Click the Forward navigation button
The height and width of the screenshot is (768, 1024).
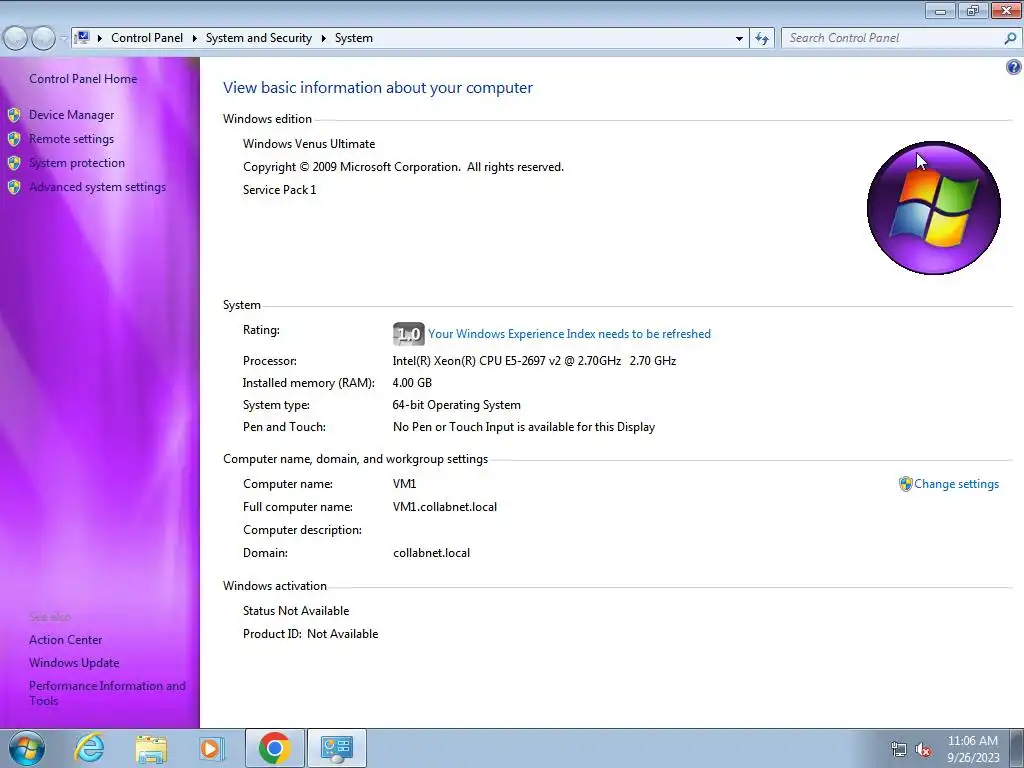coord(43,39)
